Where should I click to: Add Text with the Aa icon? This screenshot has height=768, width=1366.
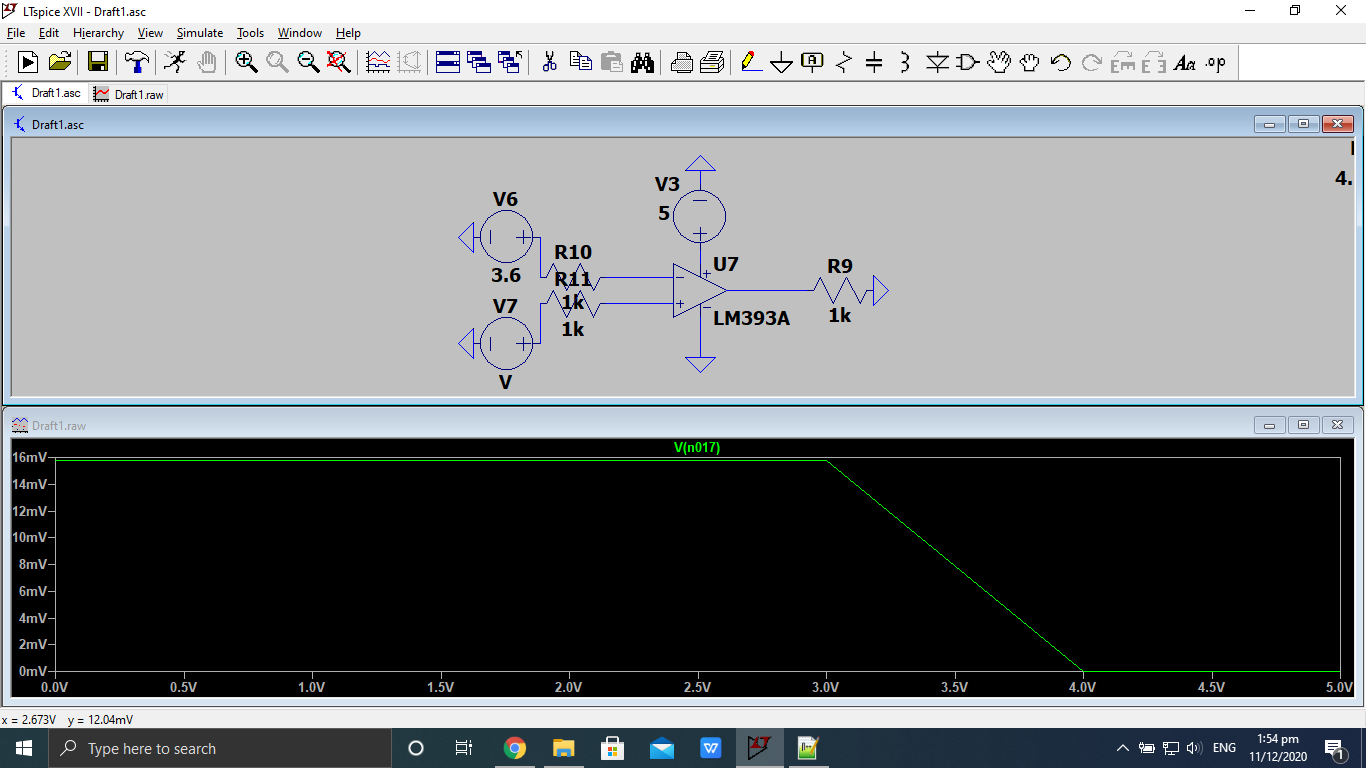click(x=1185, y=62)
